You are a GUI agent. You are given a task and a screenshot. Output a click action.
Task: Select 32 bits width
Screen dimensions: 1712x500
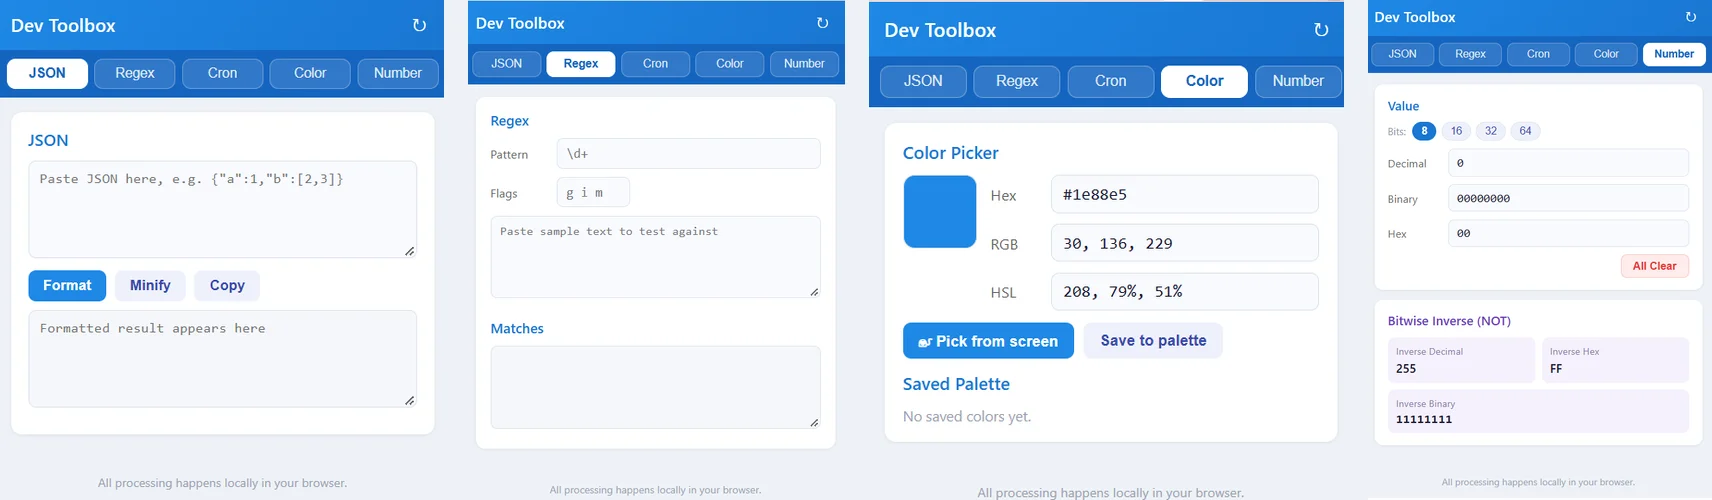(1491, 131)
